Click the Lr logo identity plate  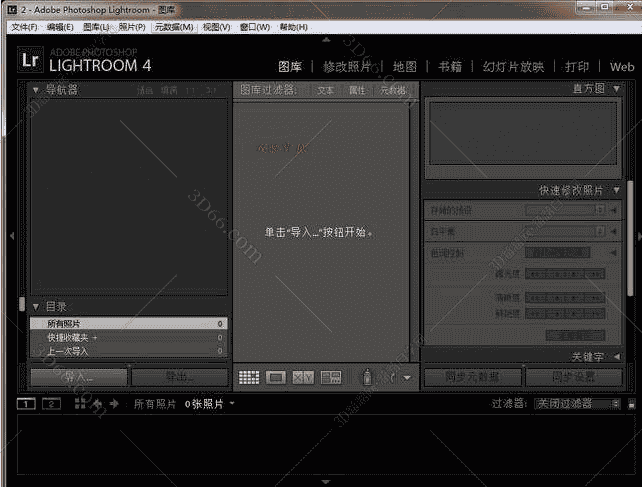(x=30, y=60)
